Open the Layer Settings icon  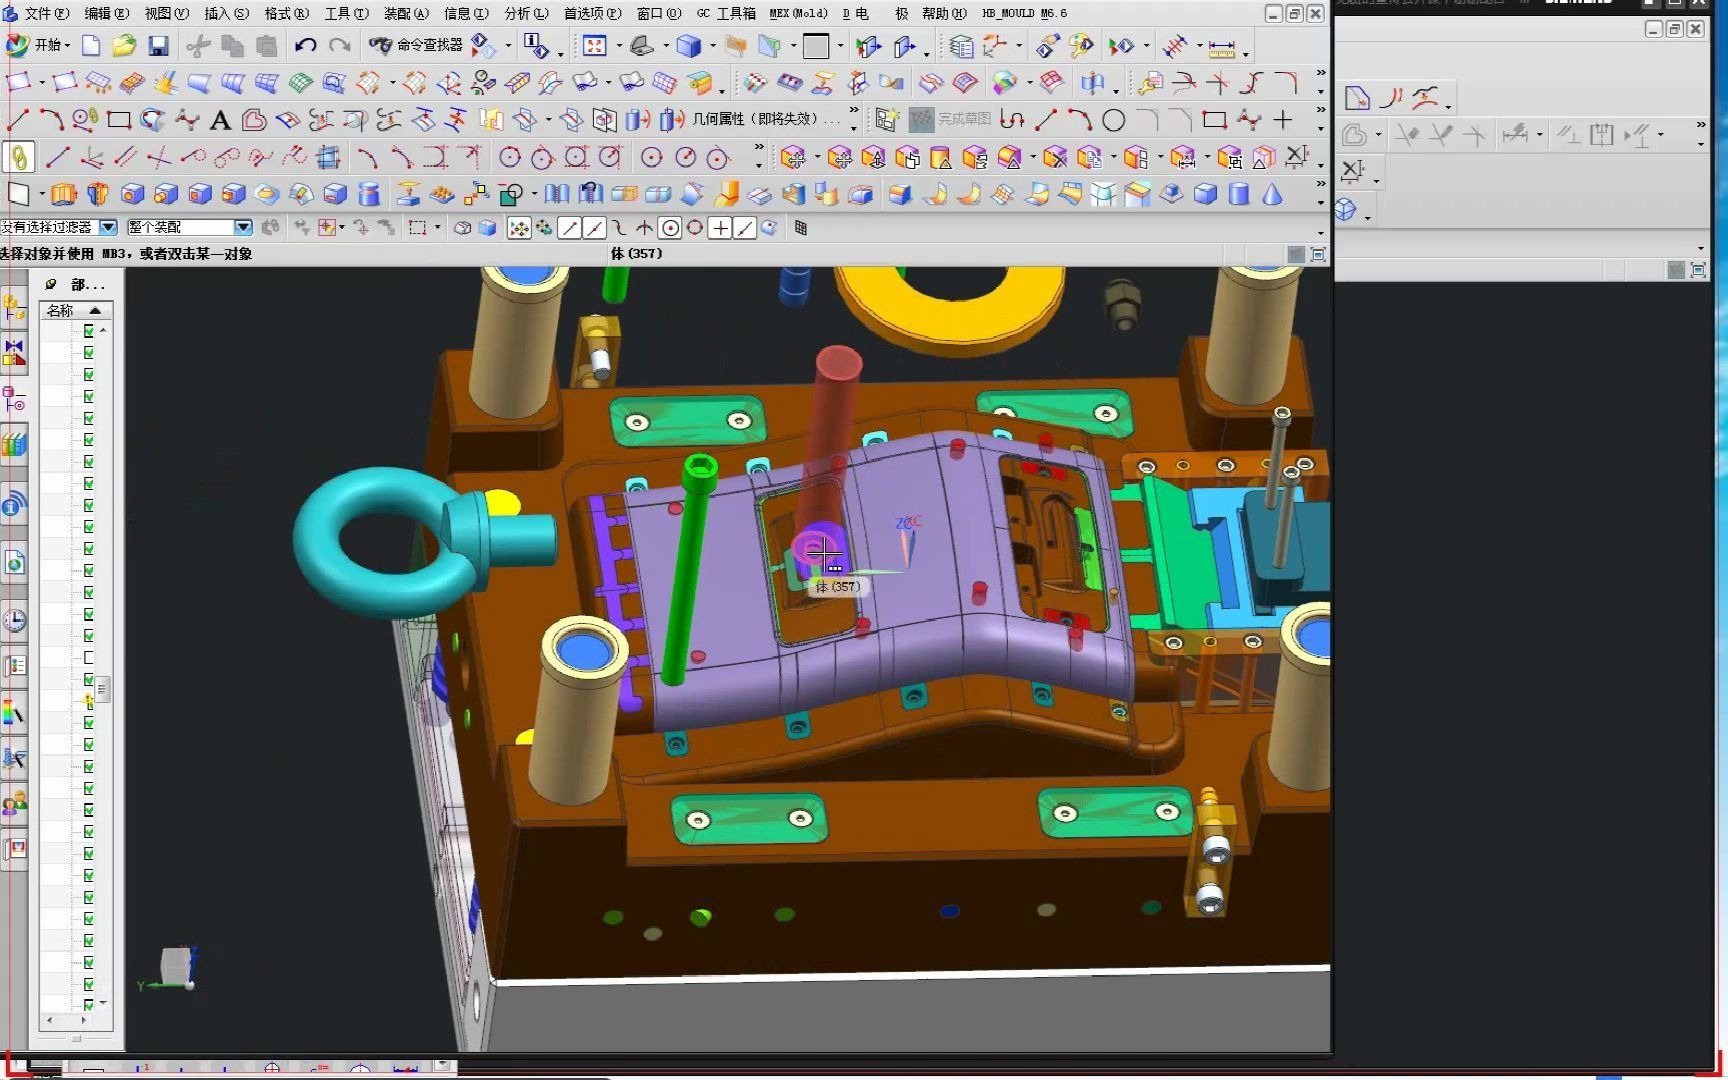(961, 46)
